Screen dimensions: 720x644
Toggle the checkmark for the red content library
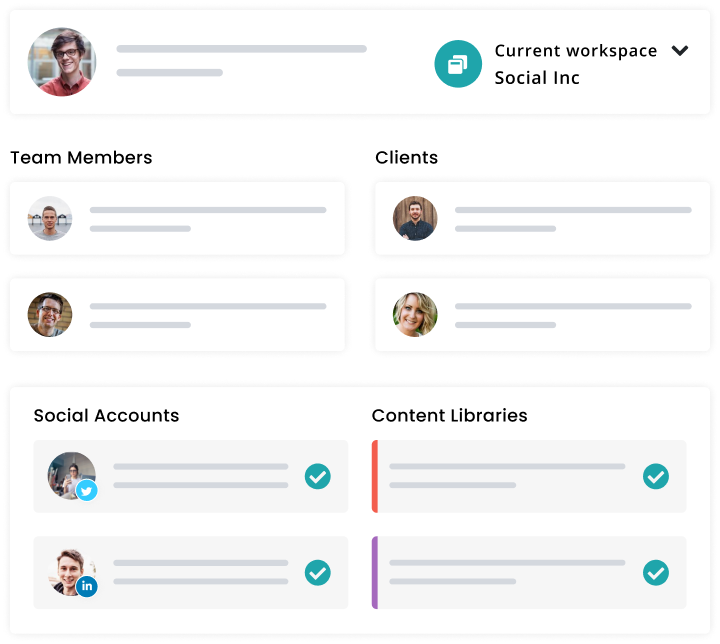click(x=655, y=476)
